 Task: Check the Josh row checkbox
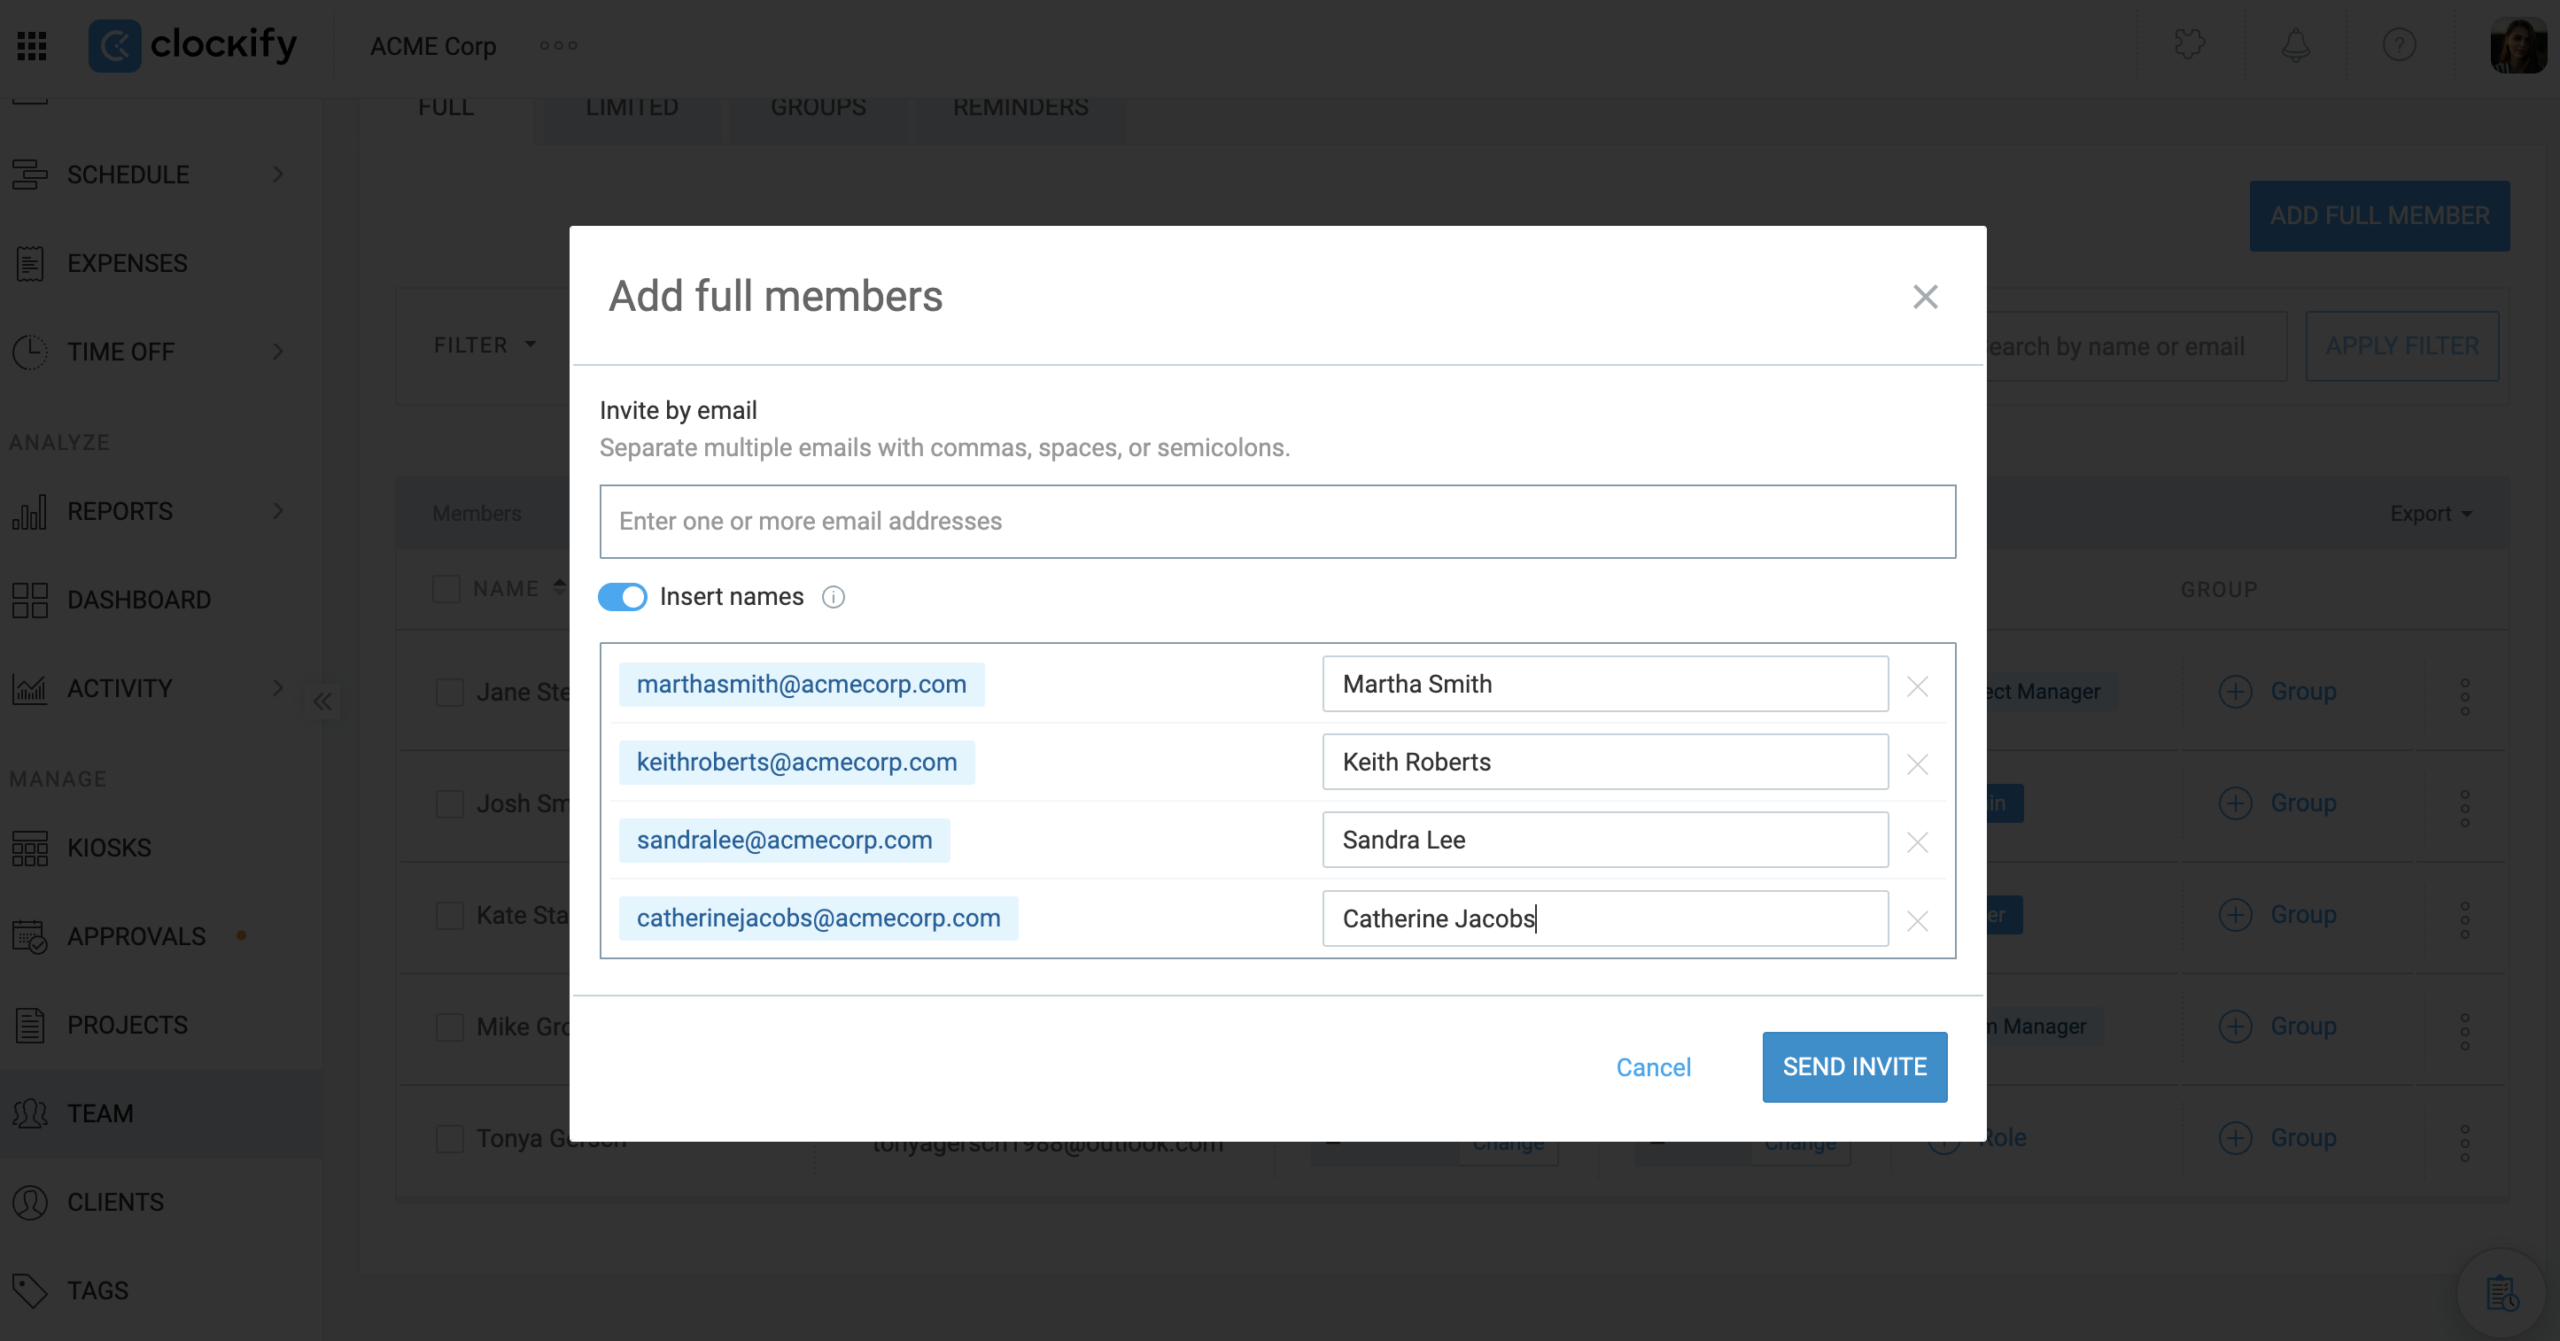point(450,804)
